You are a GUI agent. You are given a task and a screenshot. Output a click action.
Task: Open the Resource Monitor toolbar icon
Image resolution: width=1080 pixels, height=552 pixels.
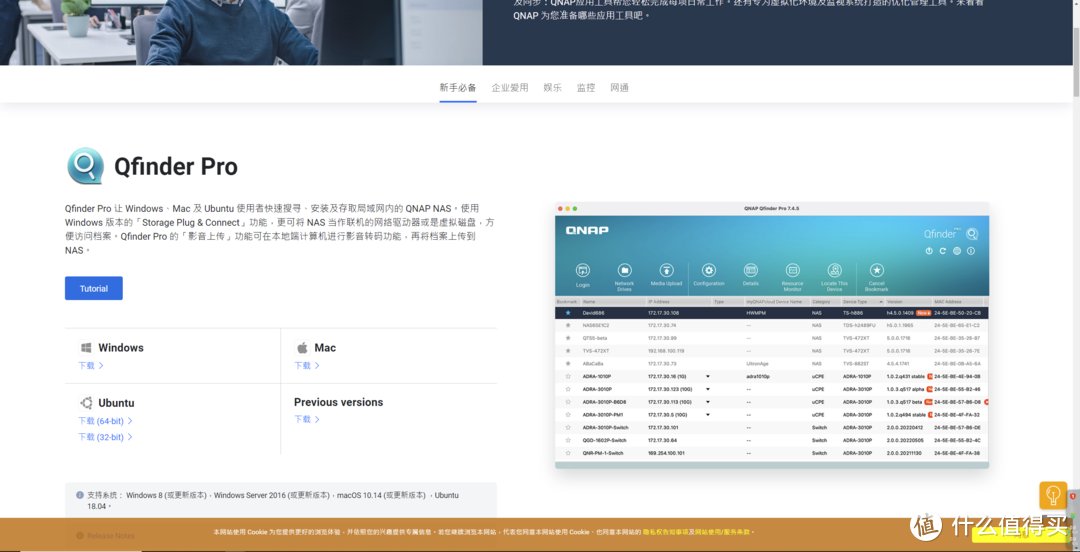click(793, 270)
